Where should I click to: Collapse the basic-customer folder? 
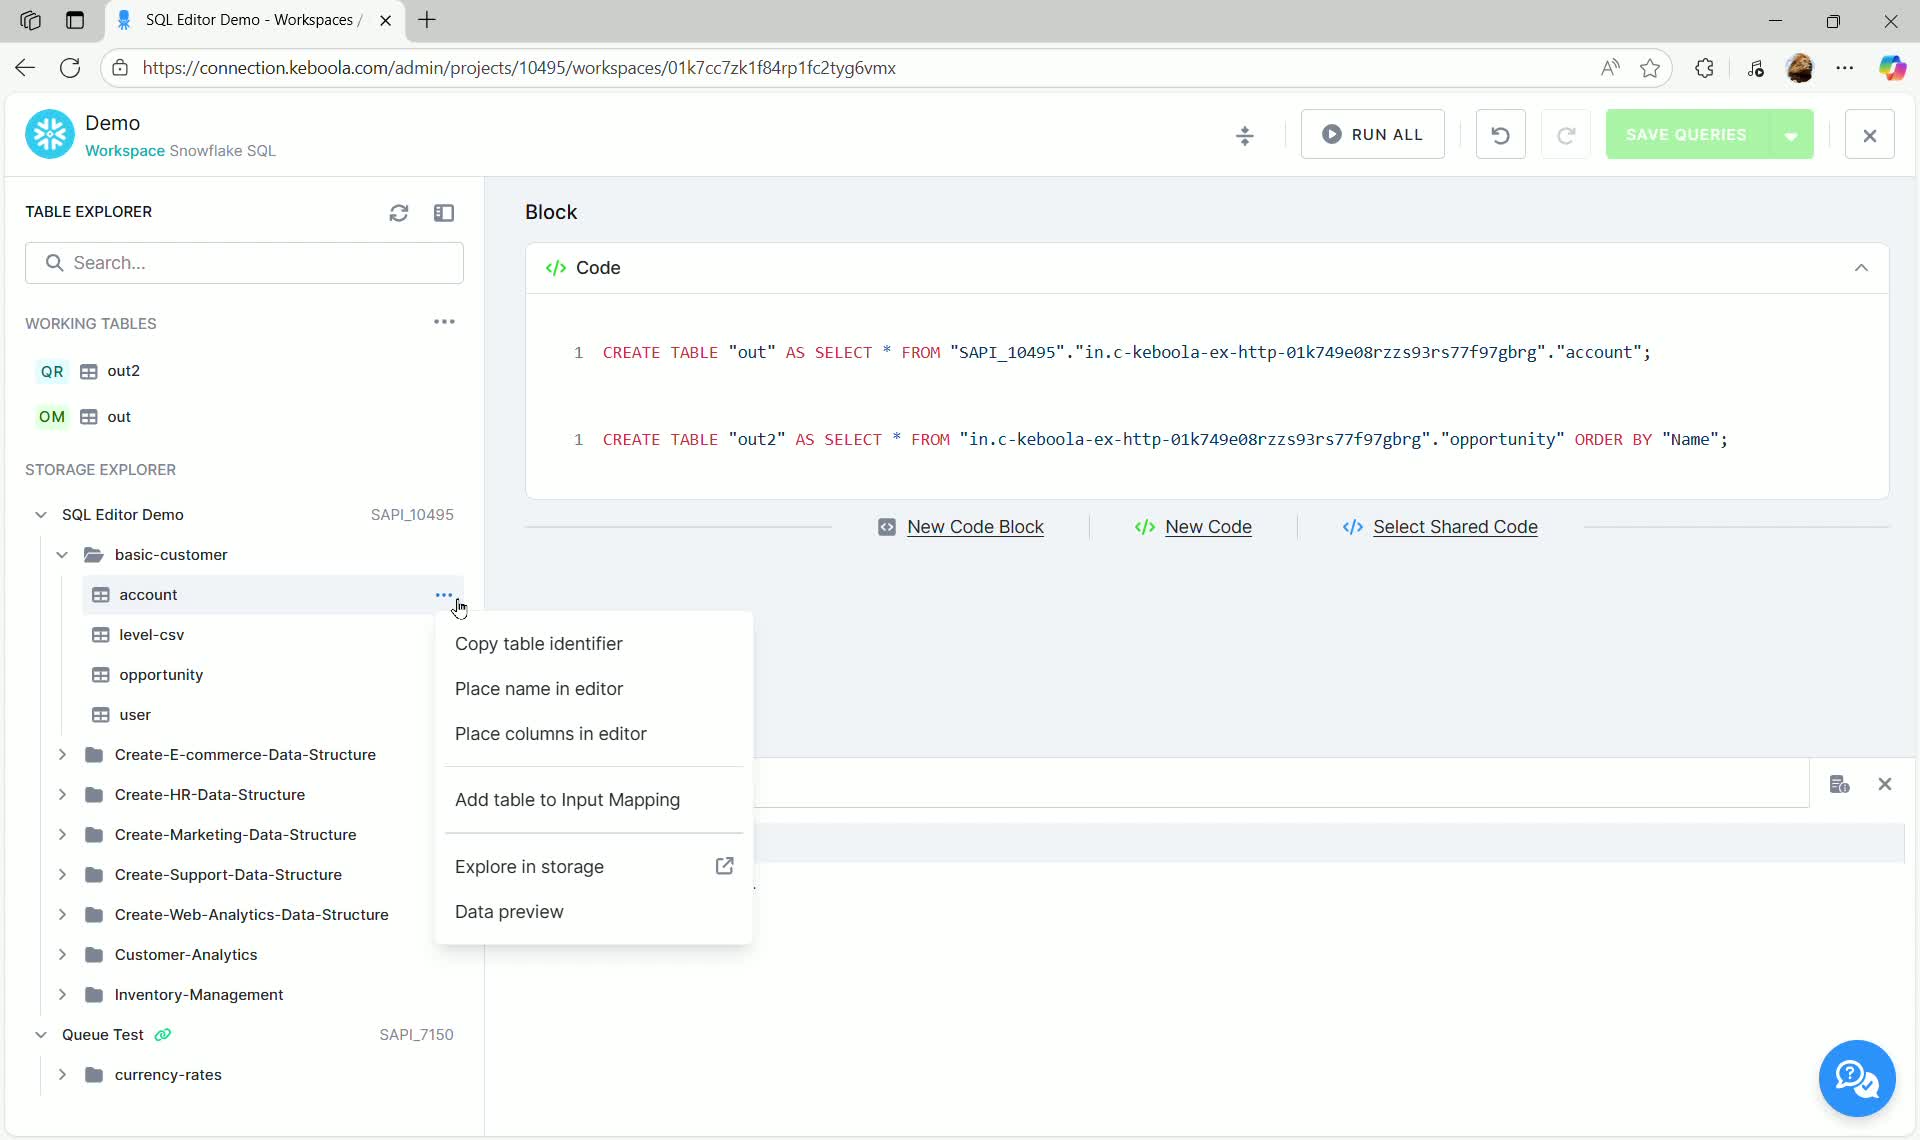pos(62,554)
